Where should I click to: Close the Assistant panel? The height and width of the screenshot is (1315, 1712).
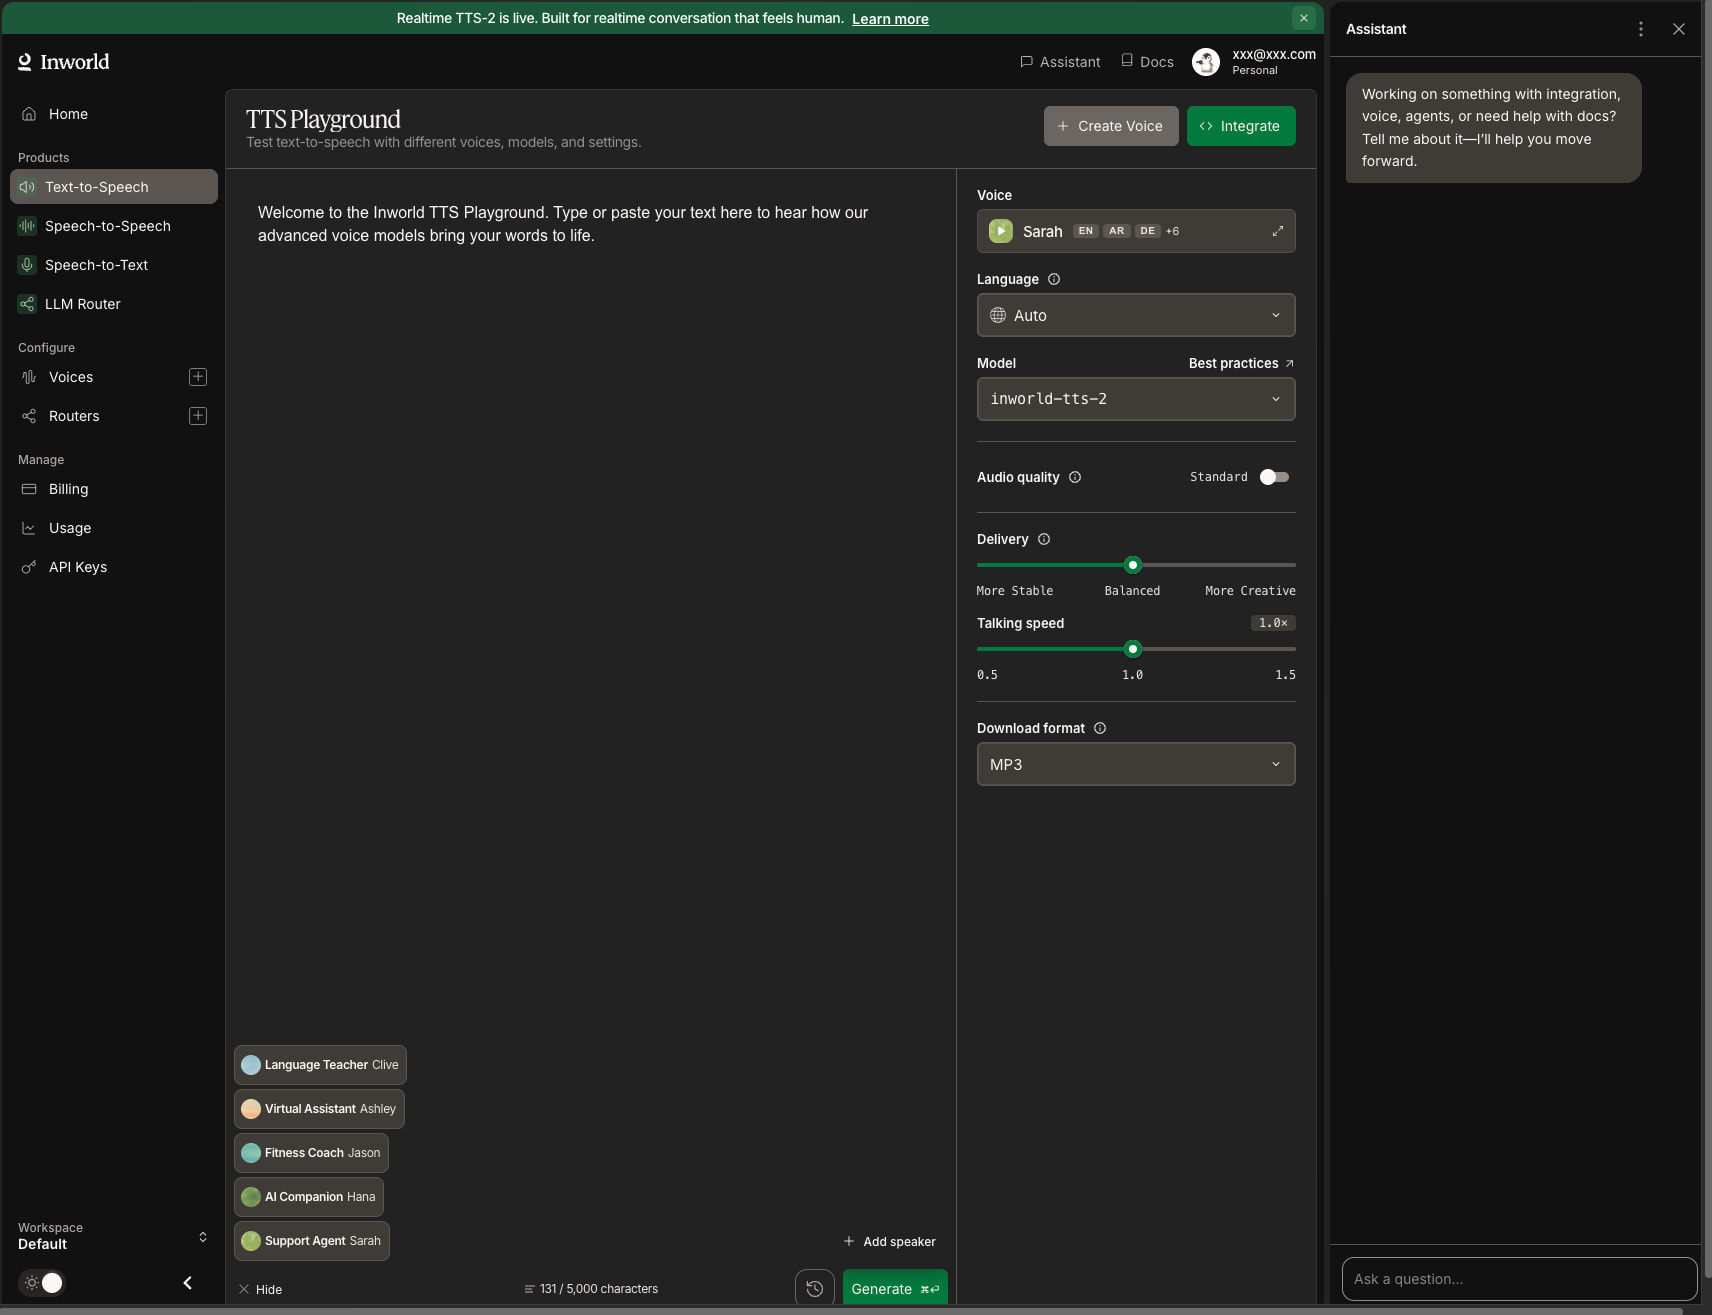[1679, 29]
